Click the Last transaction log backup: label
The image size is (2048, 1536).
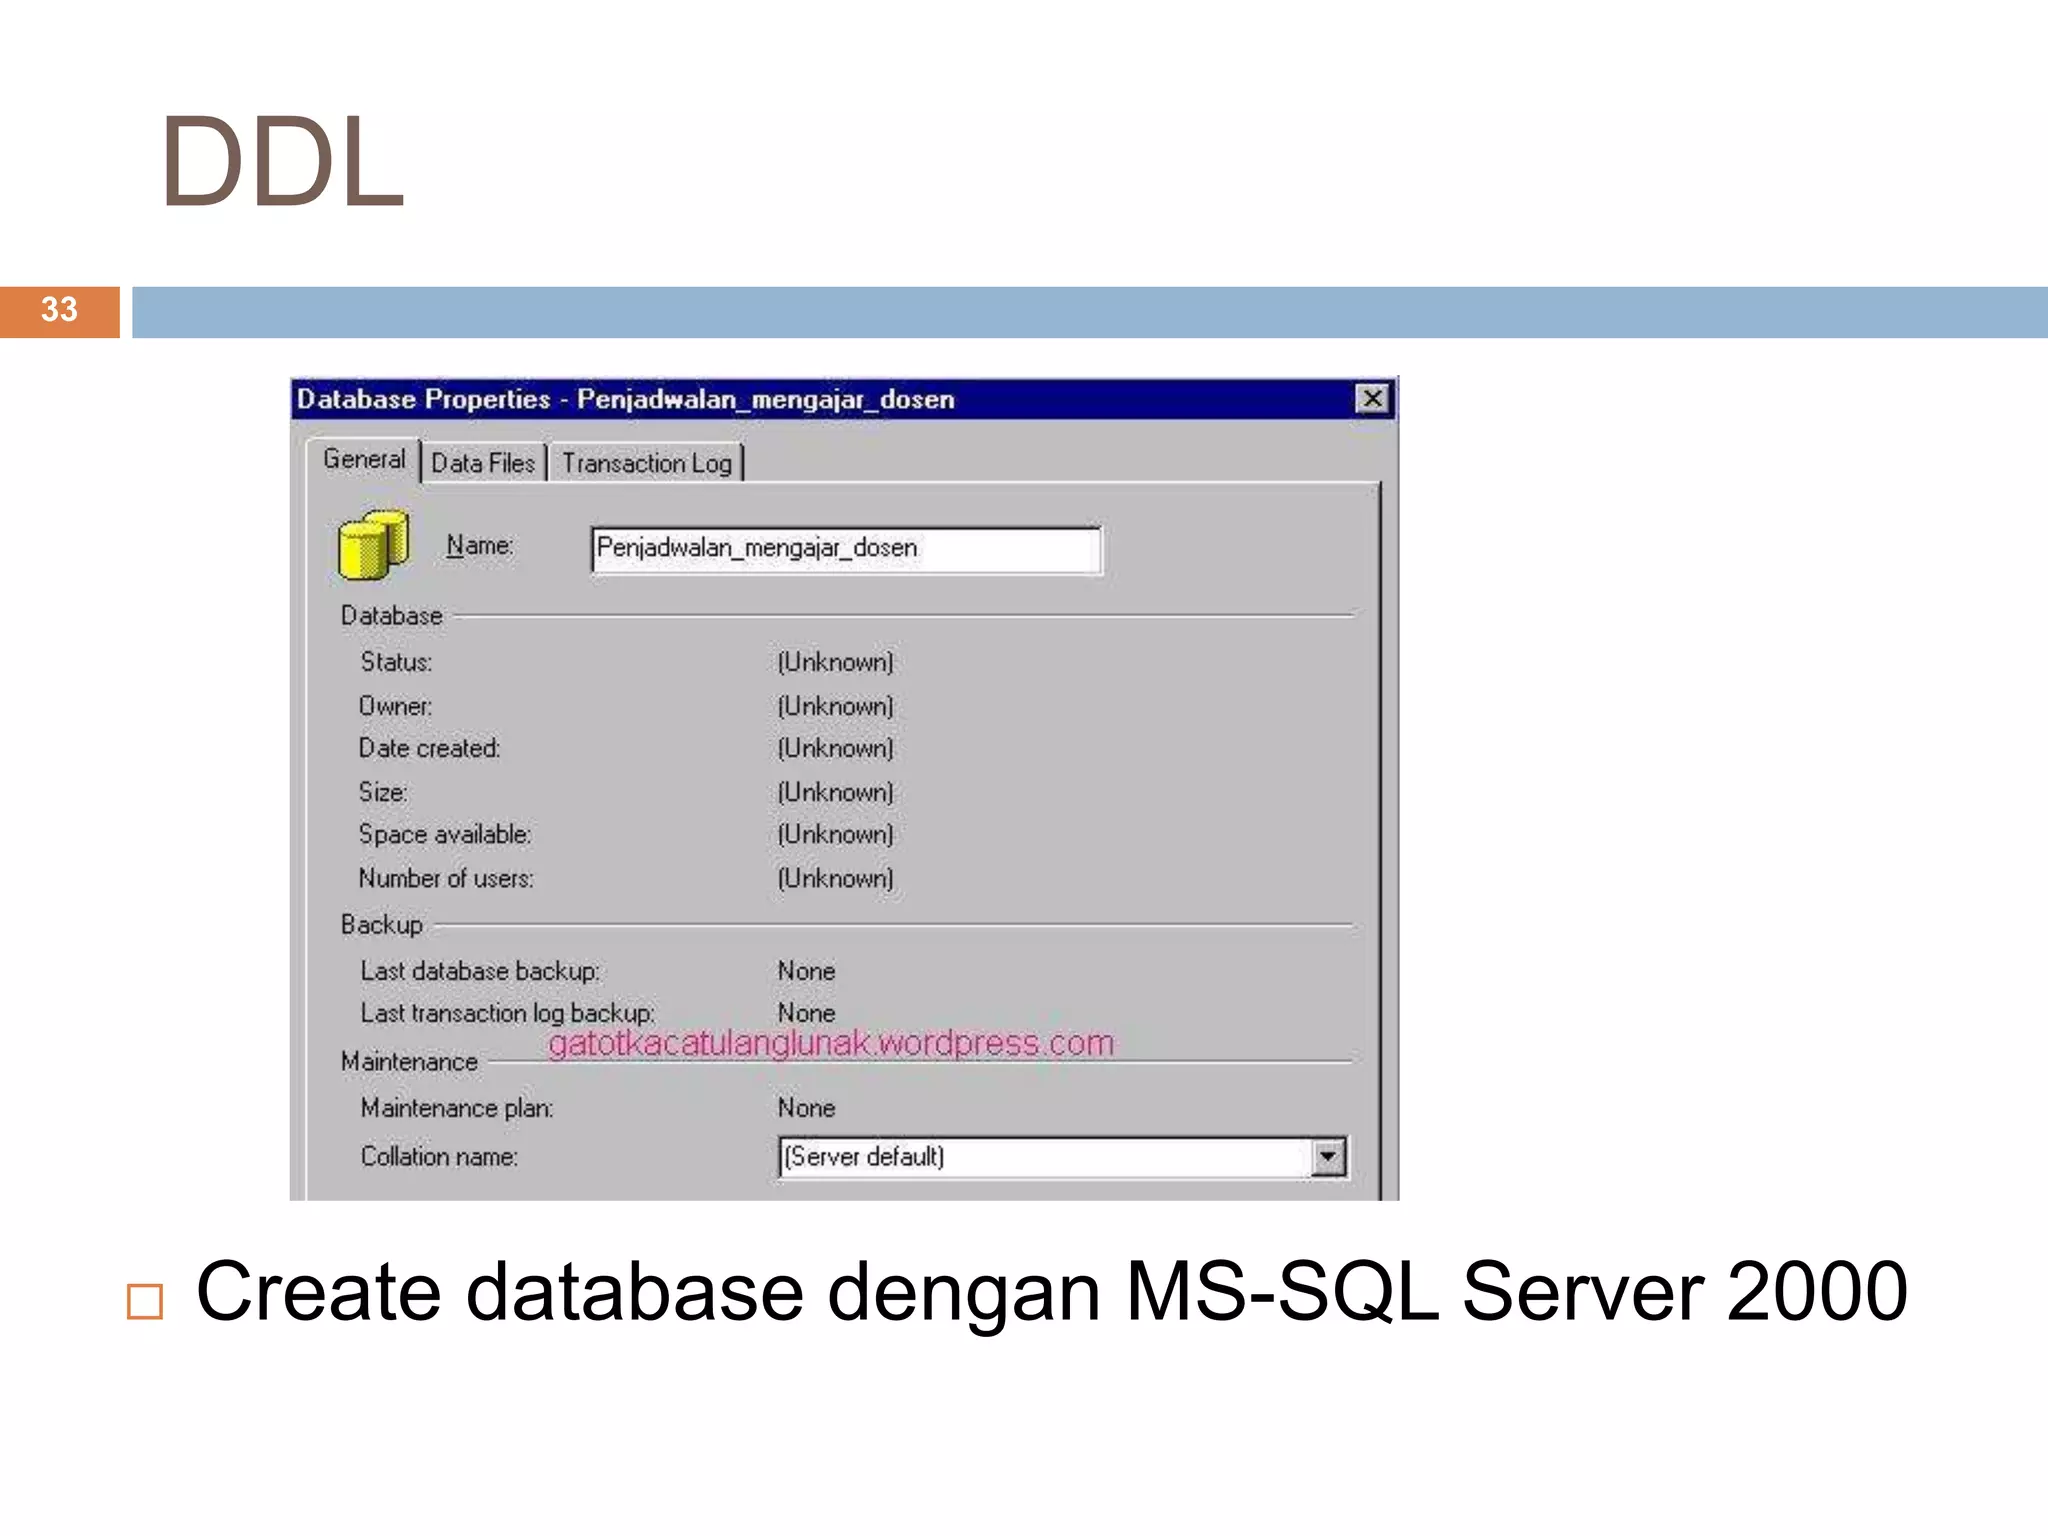508,1013
